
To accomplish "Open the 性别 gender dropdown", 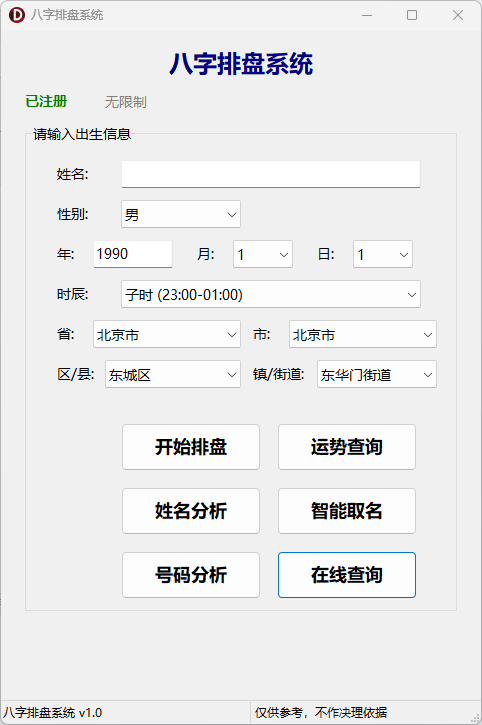I will (181, 214).
